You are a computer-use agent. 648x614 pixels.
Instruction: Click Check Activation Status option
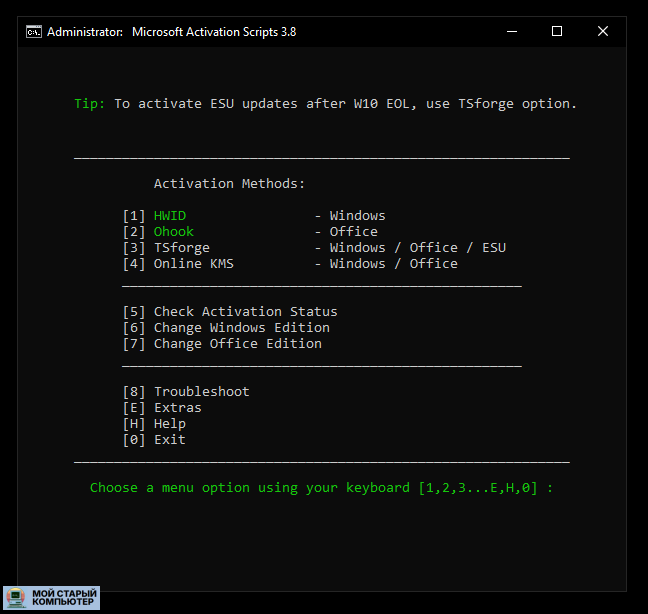tap(245, 312)
